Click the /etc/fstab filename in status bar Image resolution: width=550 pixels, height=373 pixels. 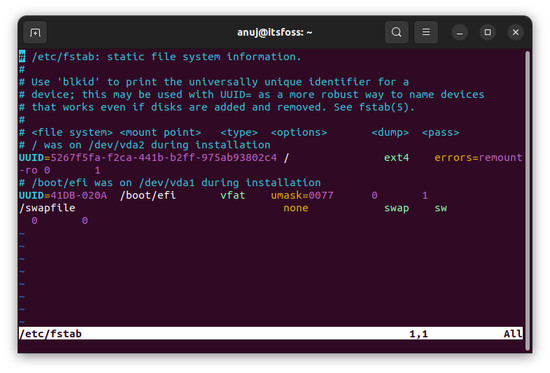[x=51, y=334]
